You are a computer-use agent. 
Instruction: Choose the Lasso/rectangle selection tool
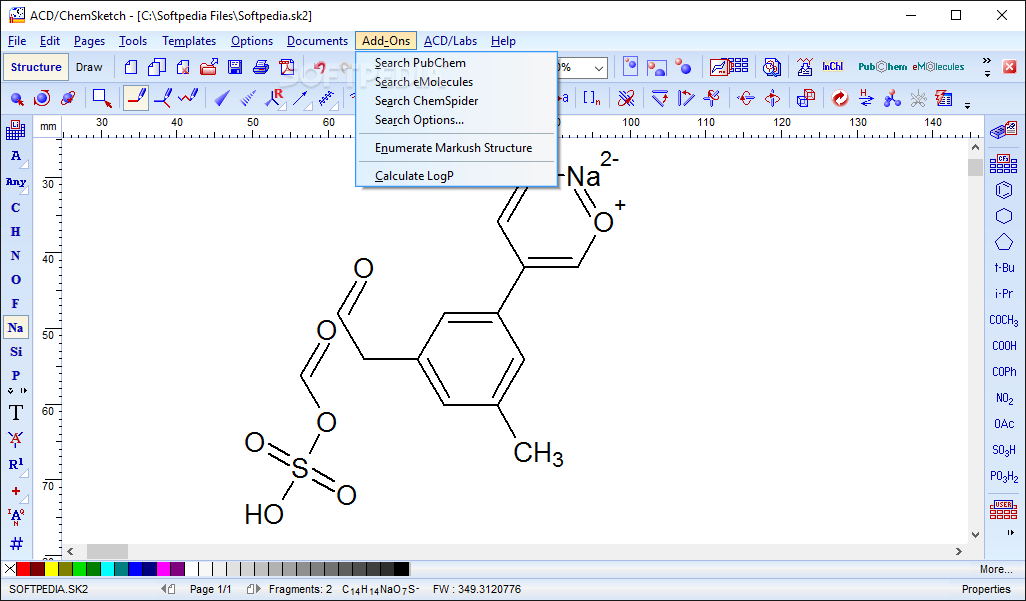pos(102,99)
